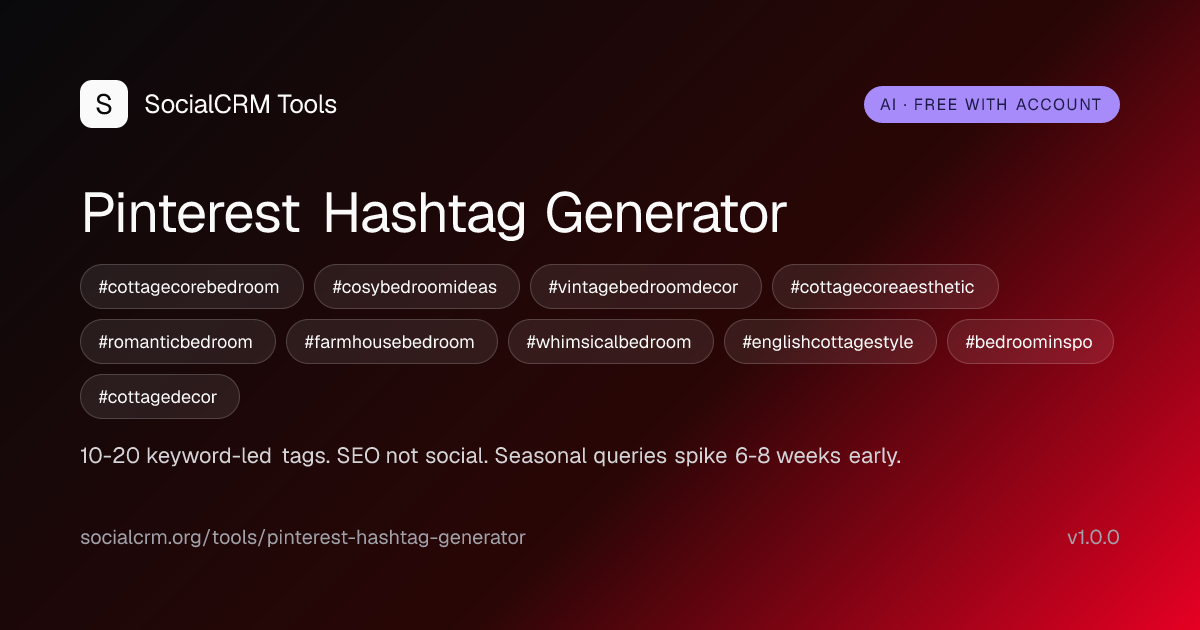This screenshot has height=630, width=1200.
Task: Pick the #cottagedecor hashtag chip
Action: (160, 397)
